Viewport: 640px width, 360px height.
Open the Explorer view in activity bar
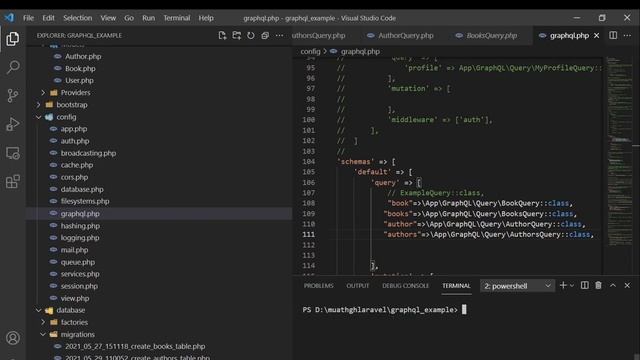[x=13, y=39]
